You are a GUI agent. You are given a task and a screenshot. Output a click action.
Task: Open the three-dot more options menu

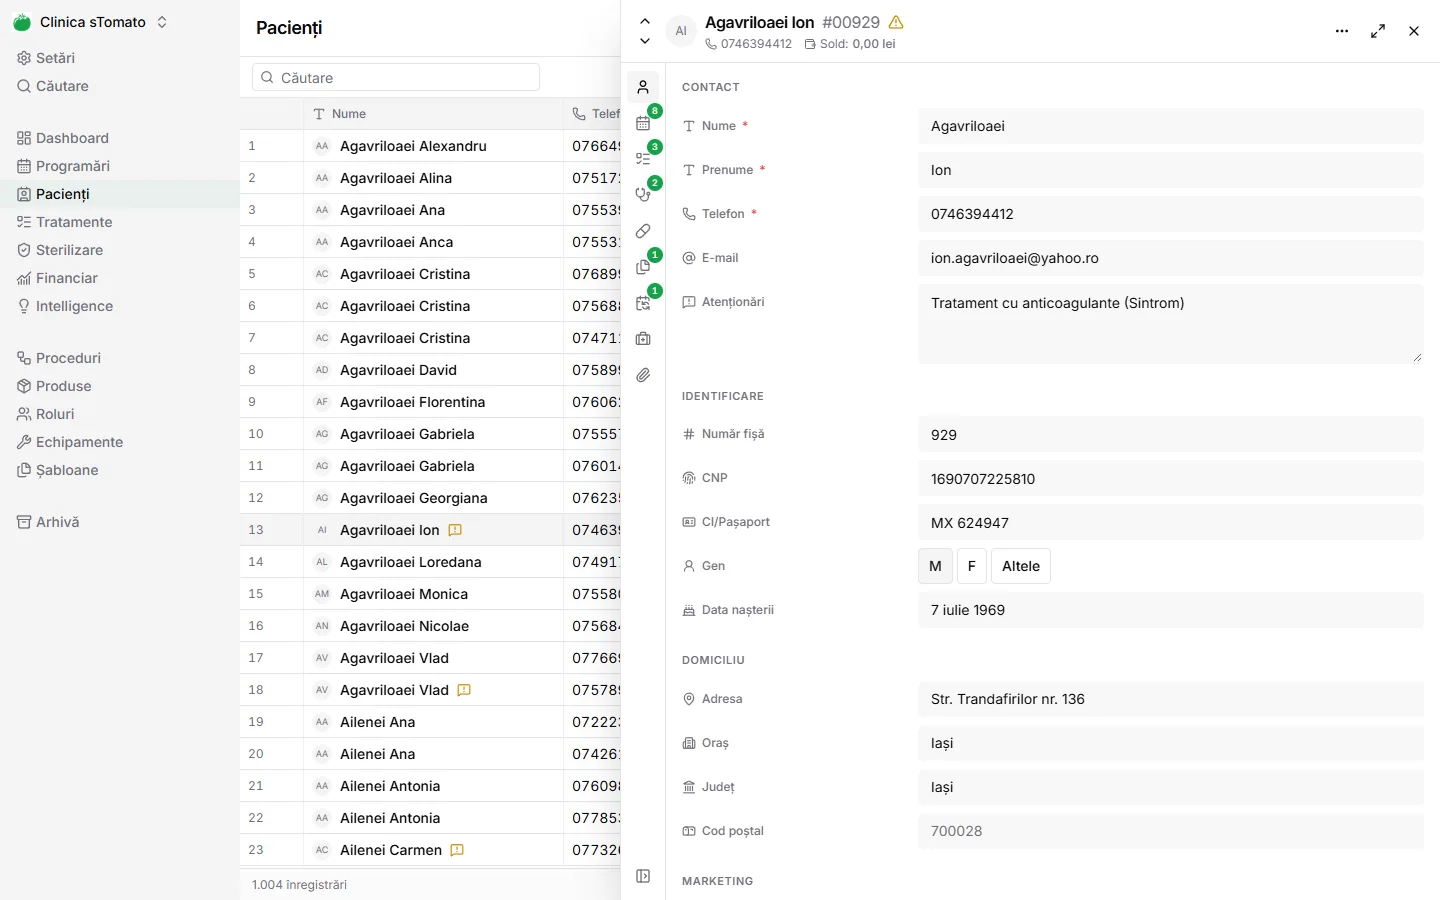(x=1342, y=31)
